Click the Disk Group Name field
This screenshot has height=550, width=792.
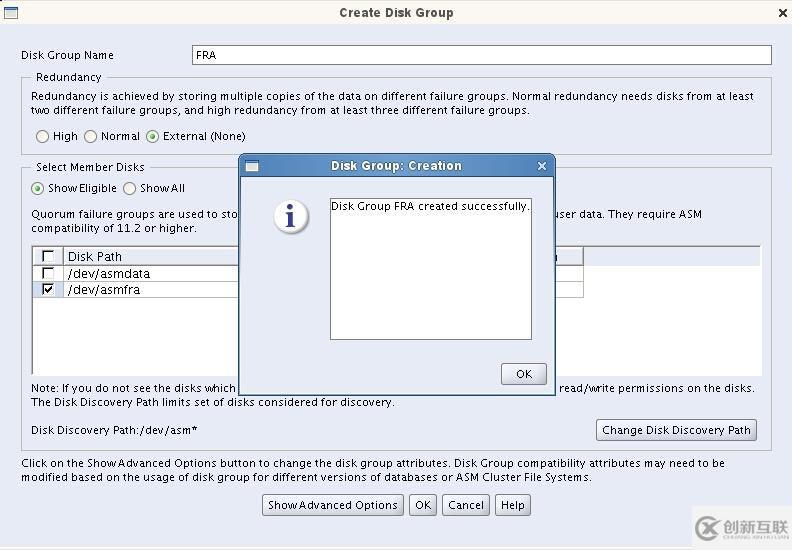(x=481, y=55)
